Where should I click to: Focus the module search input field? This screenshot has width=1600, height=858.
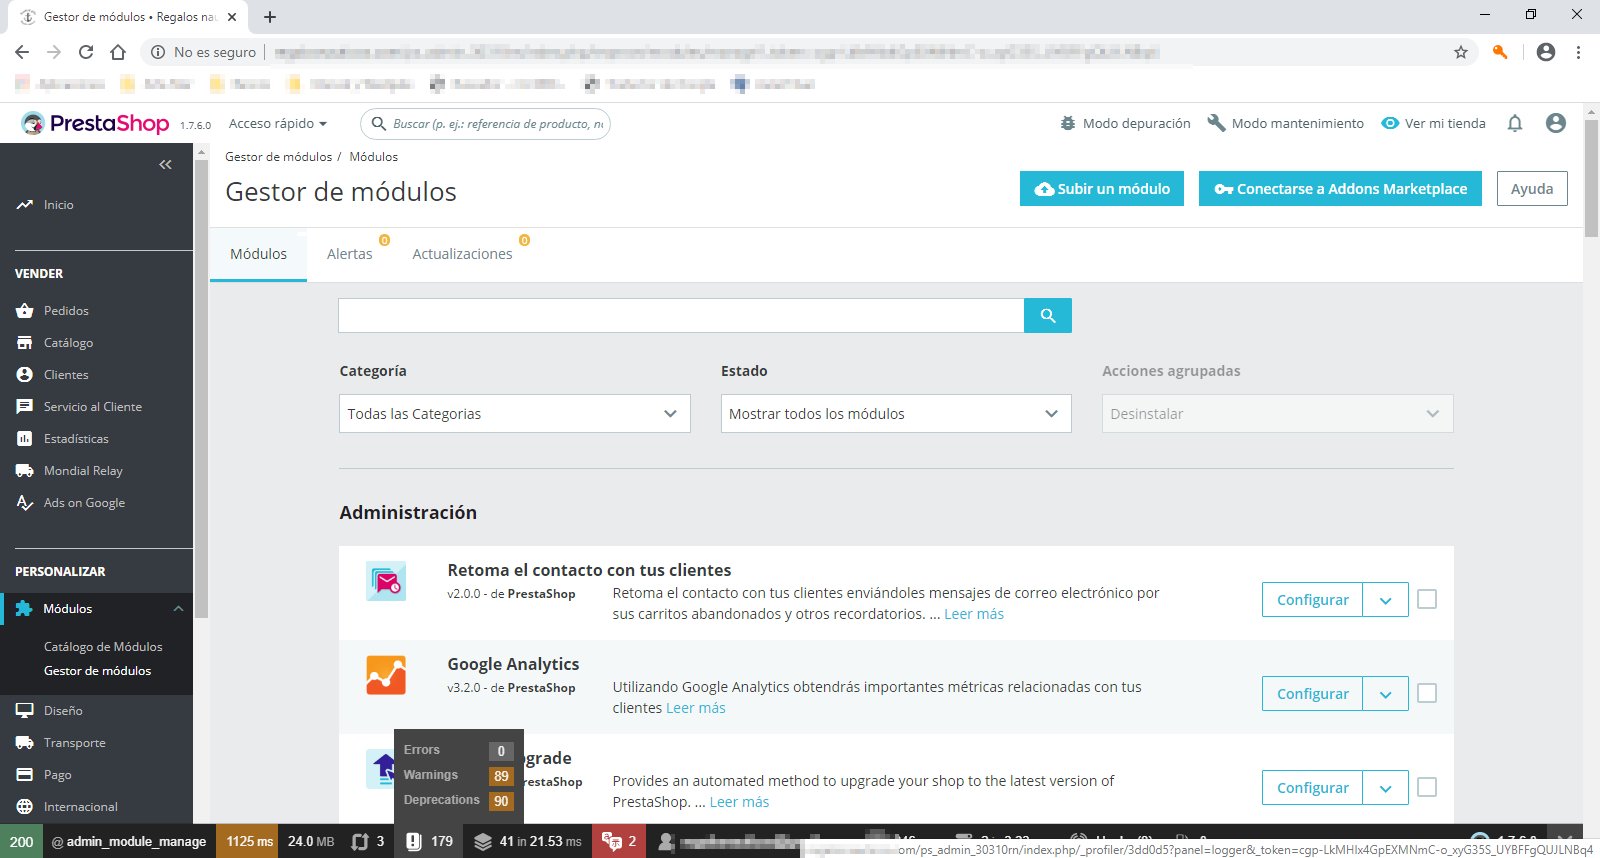coord(681,315)
